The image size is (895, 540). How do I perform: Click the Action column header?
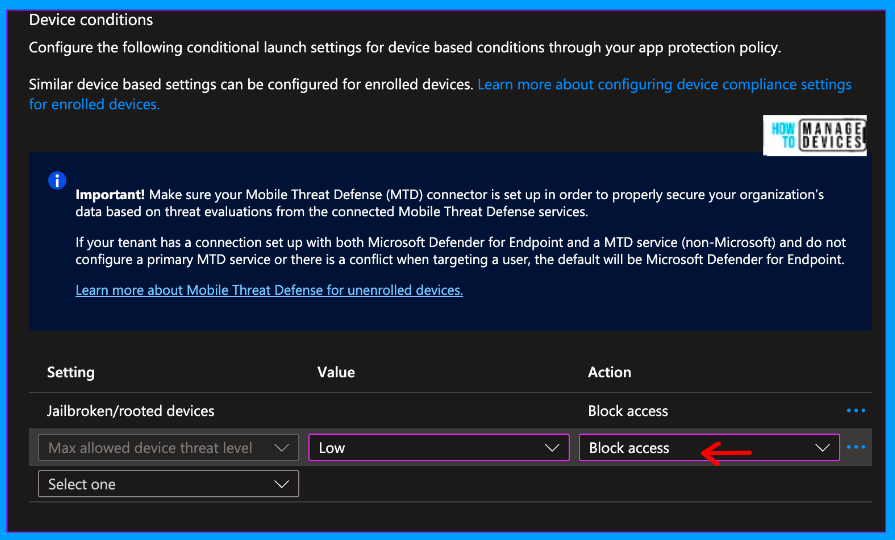pyautogui.click(x=610, y=372)
